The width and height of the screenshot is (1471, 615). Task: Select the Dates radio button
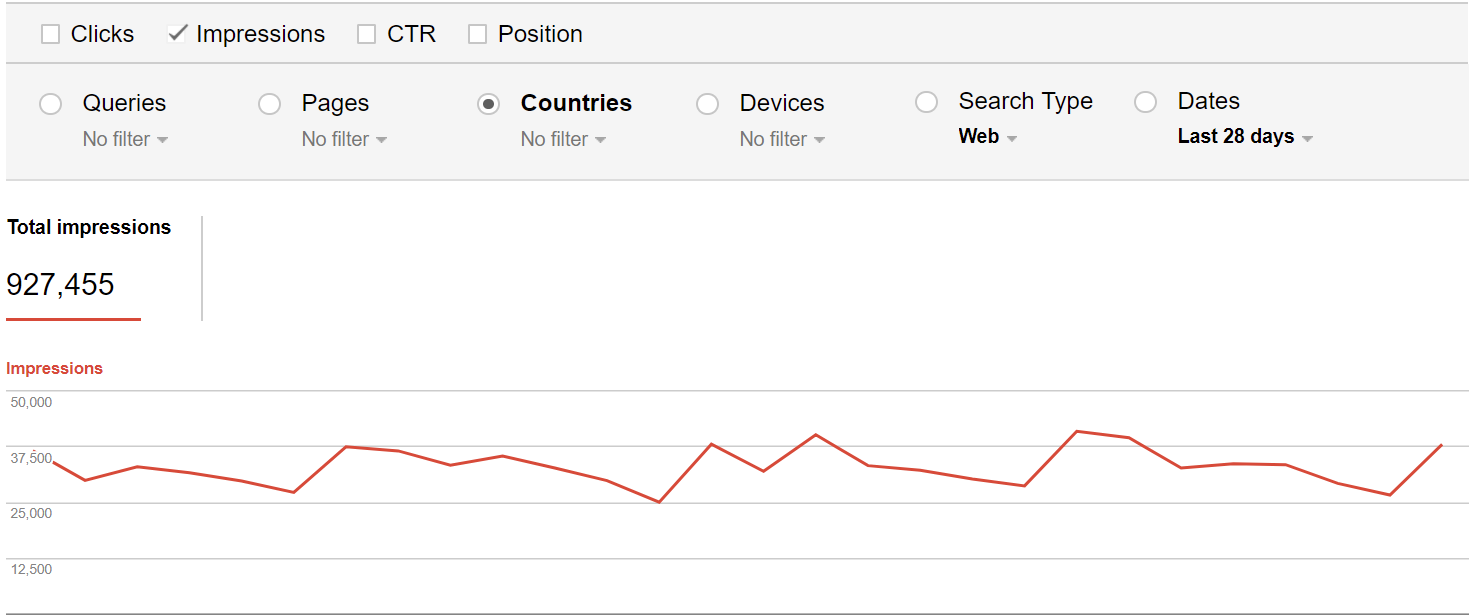(1146, 102)
